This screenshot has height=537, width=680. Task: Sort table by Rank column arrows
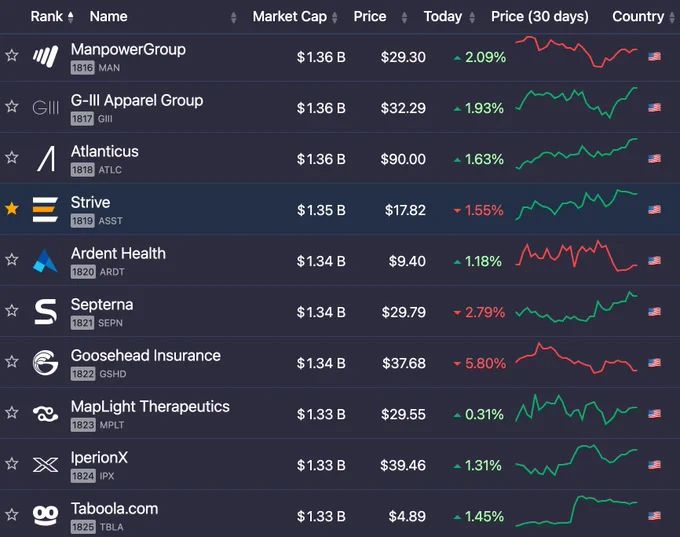71,17
